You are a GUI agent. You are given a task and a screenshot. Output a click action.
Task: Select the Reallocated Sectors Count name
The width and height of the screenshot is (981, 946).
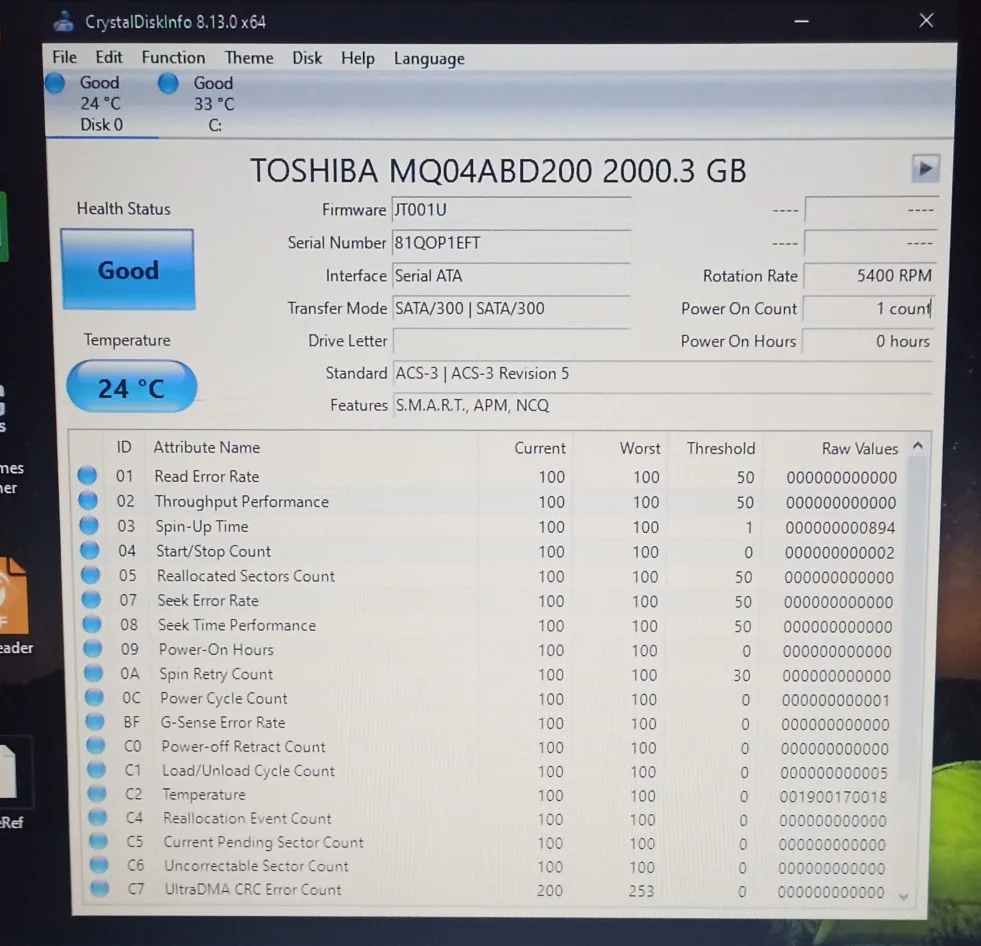coord(246,576)
